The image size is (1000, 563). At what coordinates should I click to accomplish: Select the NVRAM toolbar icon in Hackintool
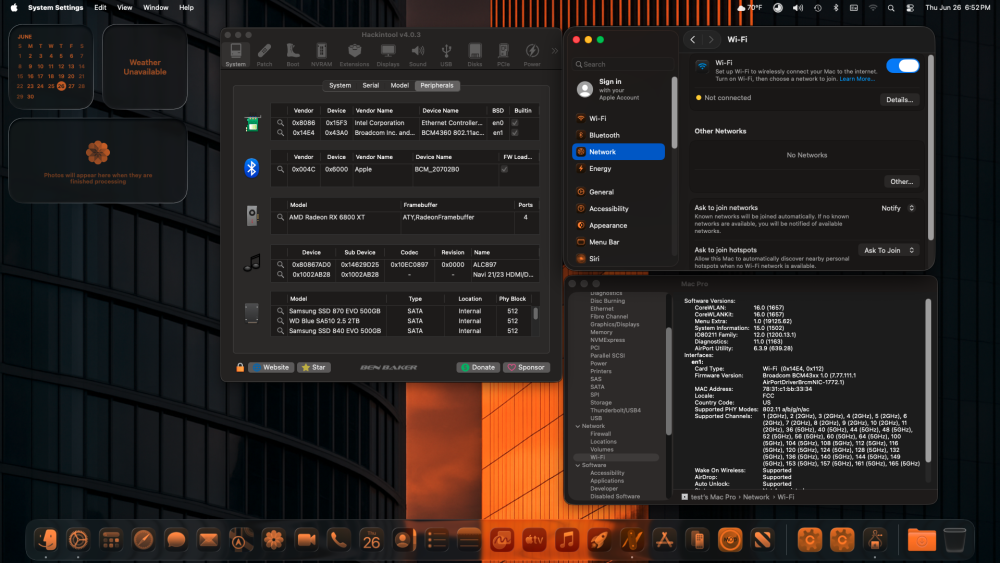point(321,55)
